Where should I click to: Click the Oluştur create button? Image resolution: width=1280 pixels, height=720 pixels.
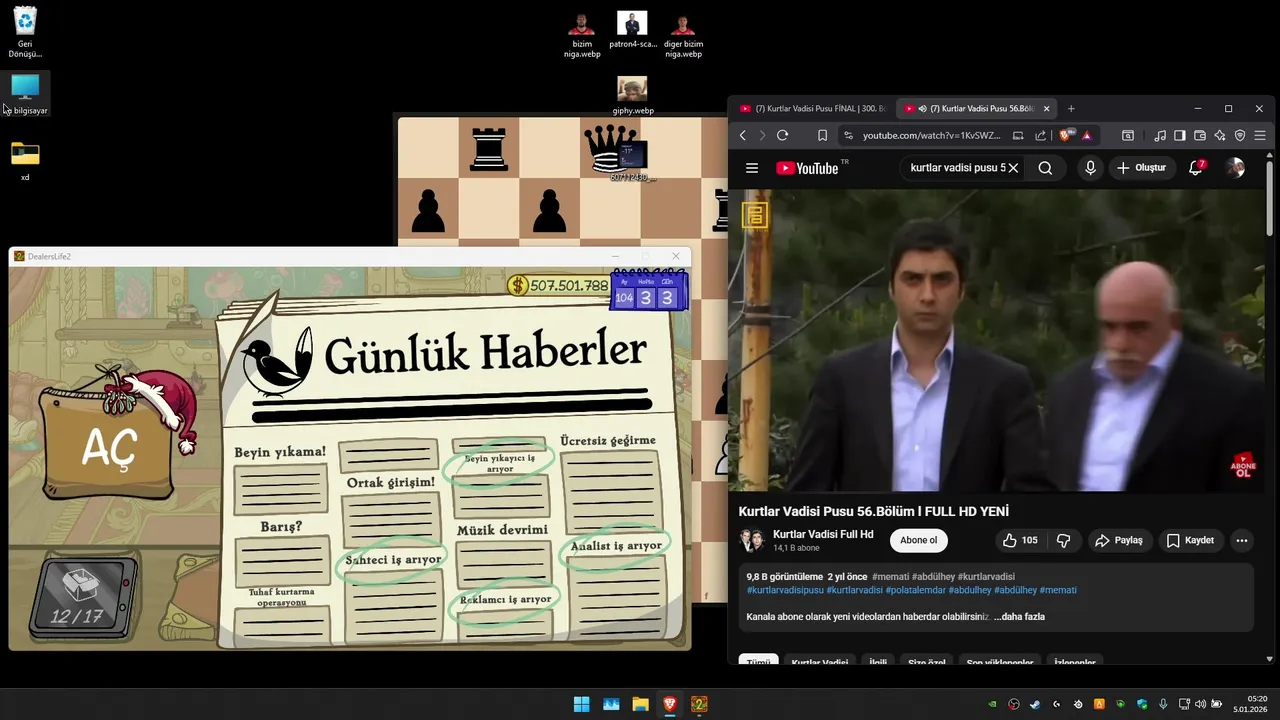1141,168
